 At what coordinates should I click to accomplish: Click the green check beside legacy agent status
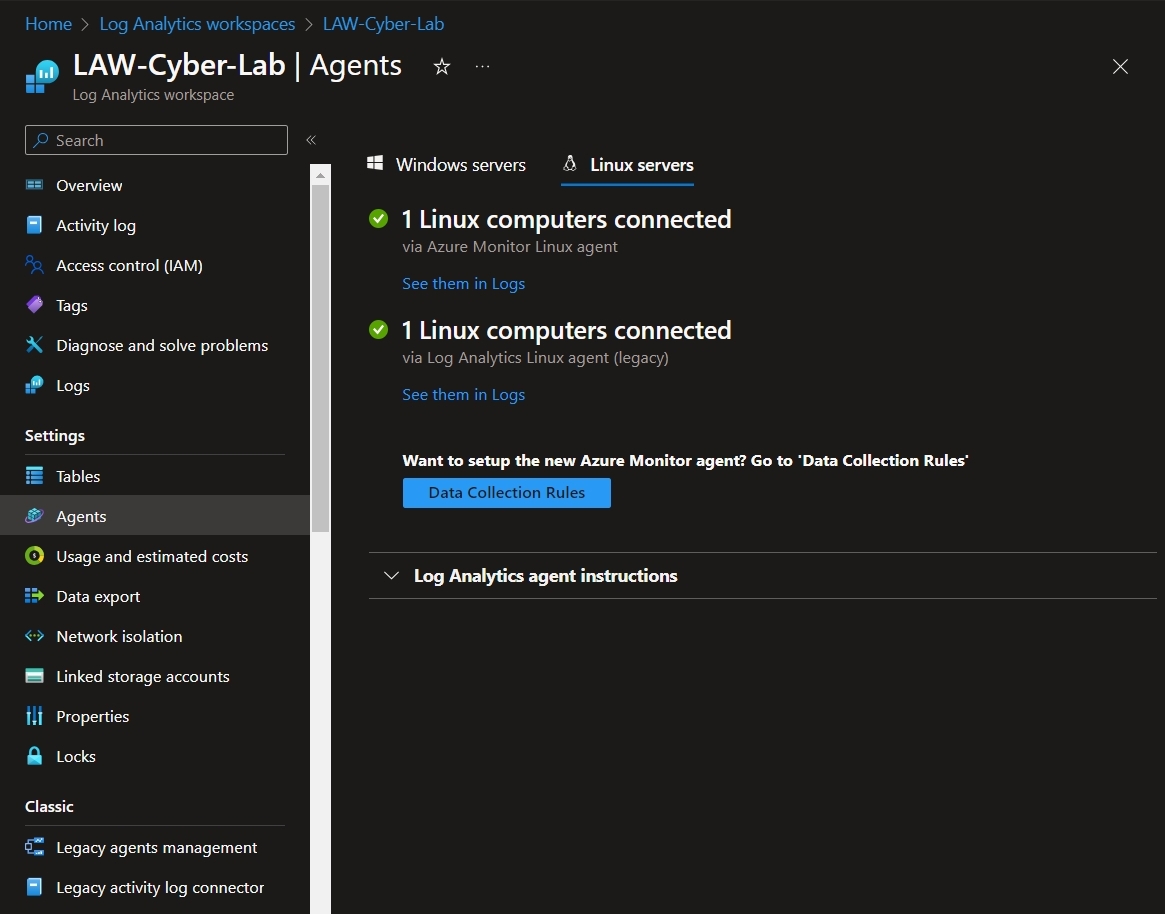click(378, 329)
